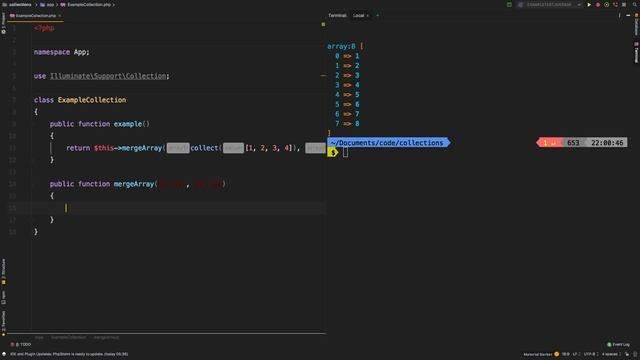Click the read-only lock toggle icon in status bar
The height and width of the screenshot is (360, 640).
[x=627, y=354]
